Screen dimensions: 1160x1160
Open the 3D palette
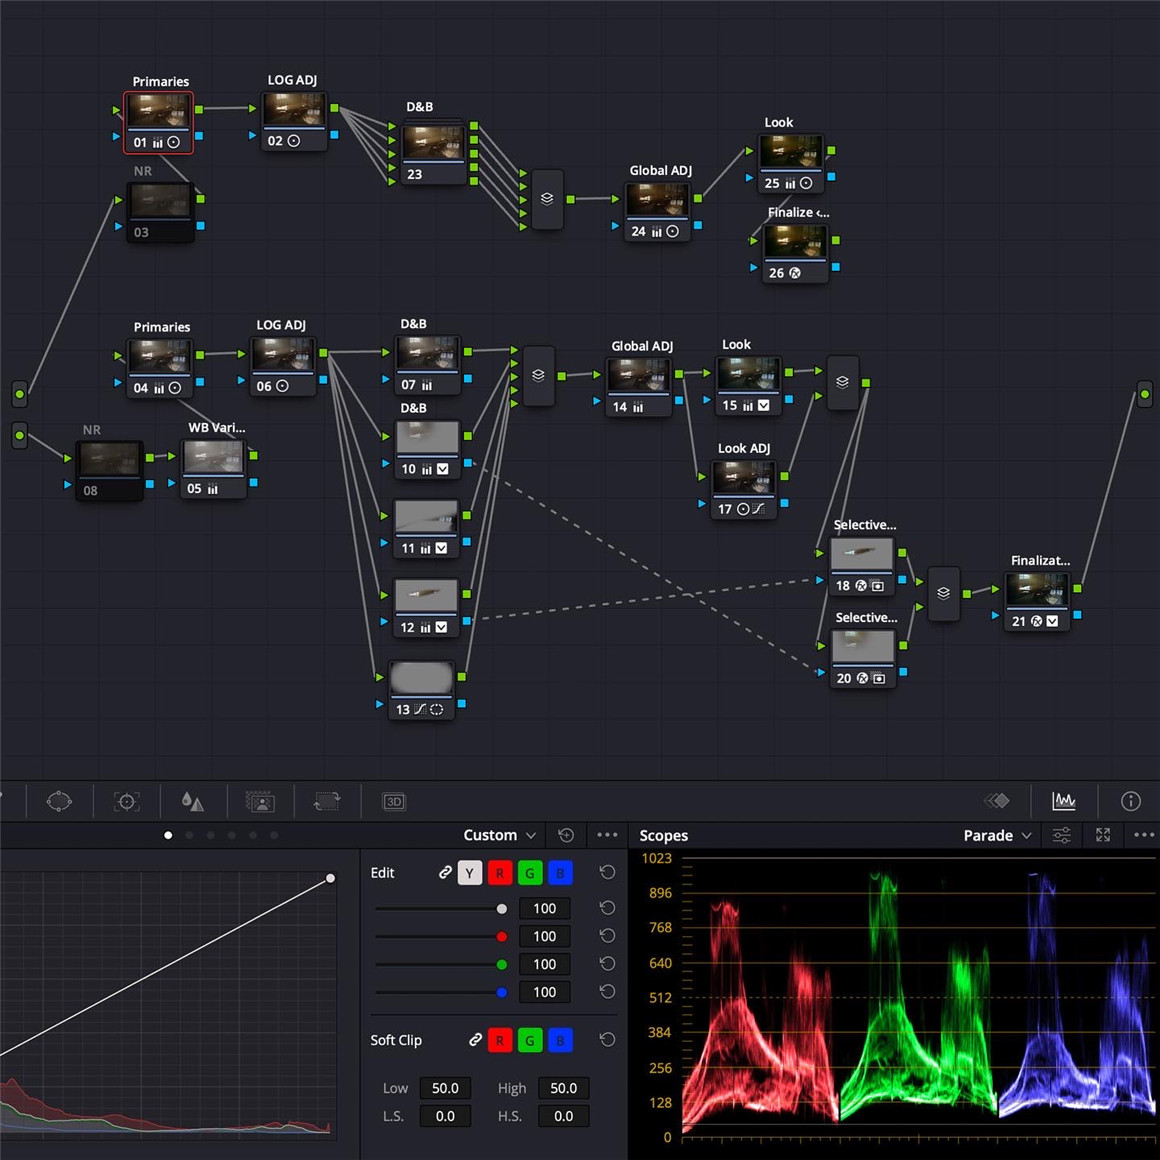click(x=394, y=801)
